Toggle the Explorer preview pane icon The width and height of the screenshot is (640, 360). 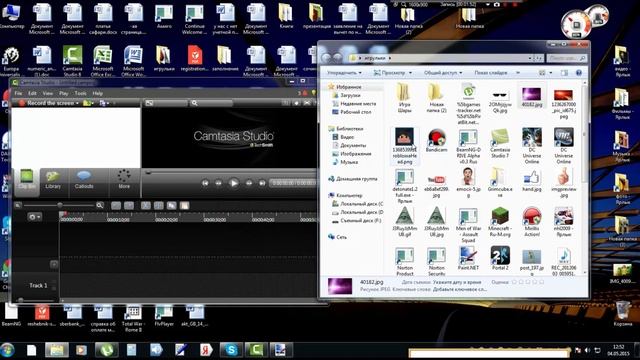[564, 73]
